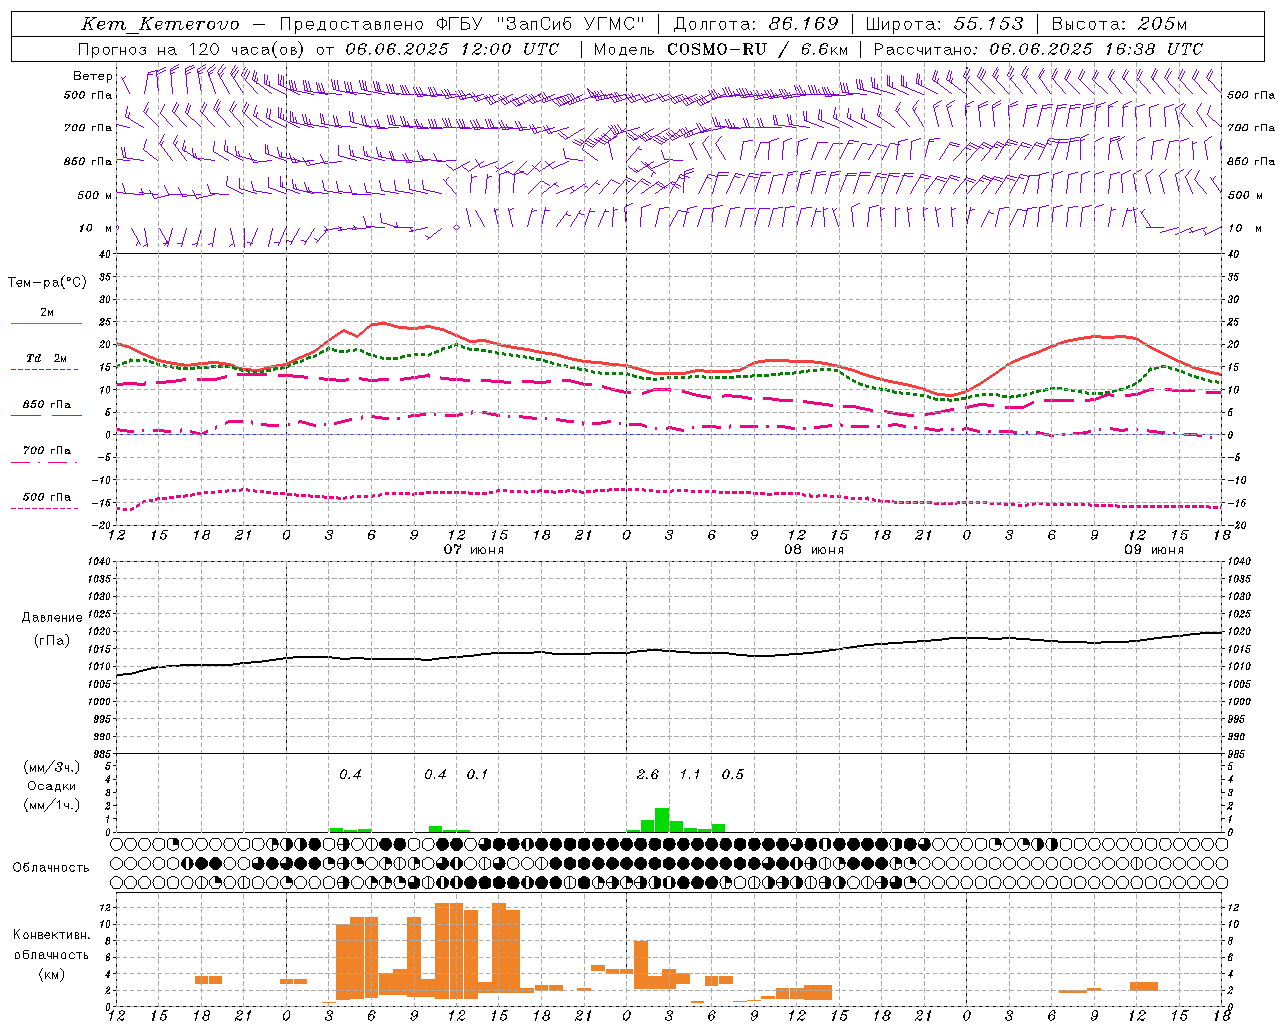Click the (мм/1ч.) unit label
Image resolution: width=1280 pixels, height=1024 pixels.
[x=52, y=805]
